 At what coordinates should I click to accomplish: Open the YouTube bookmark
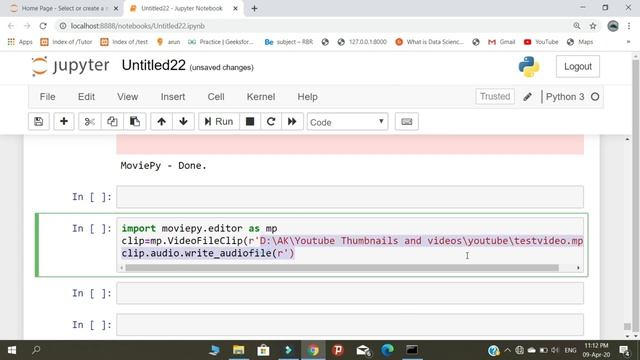click(x=541, y=42)
